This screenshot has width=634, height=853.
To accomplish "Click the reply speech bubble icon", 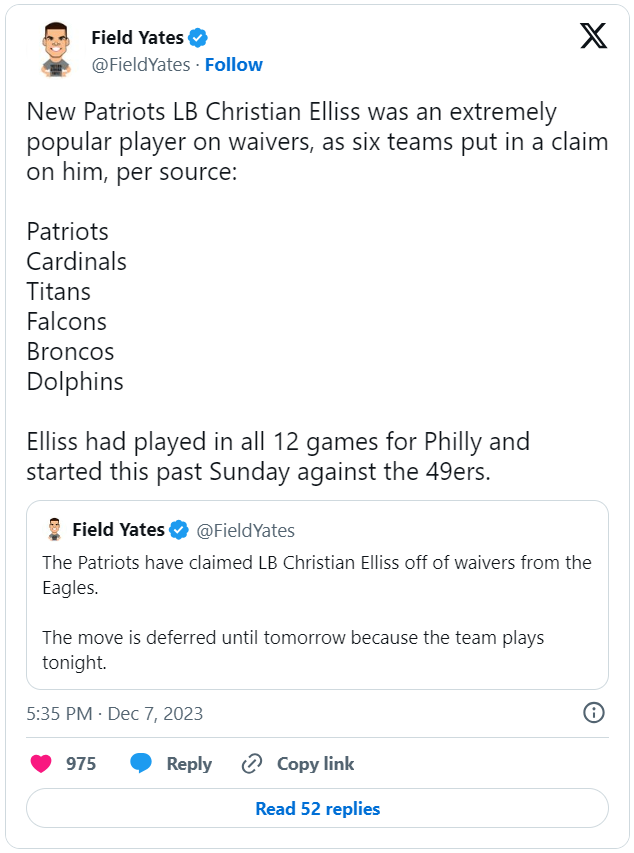I will [142, 764].
